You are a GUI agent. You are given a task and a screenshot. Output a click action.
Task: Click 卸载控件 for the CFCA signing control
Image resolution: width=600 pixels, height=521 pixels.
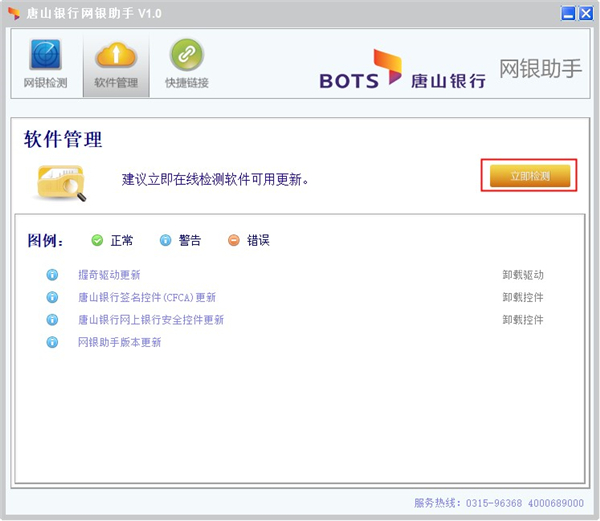(523, 297)
